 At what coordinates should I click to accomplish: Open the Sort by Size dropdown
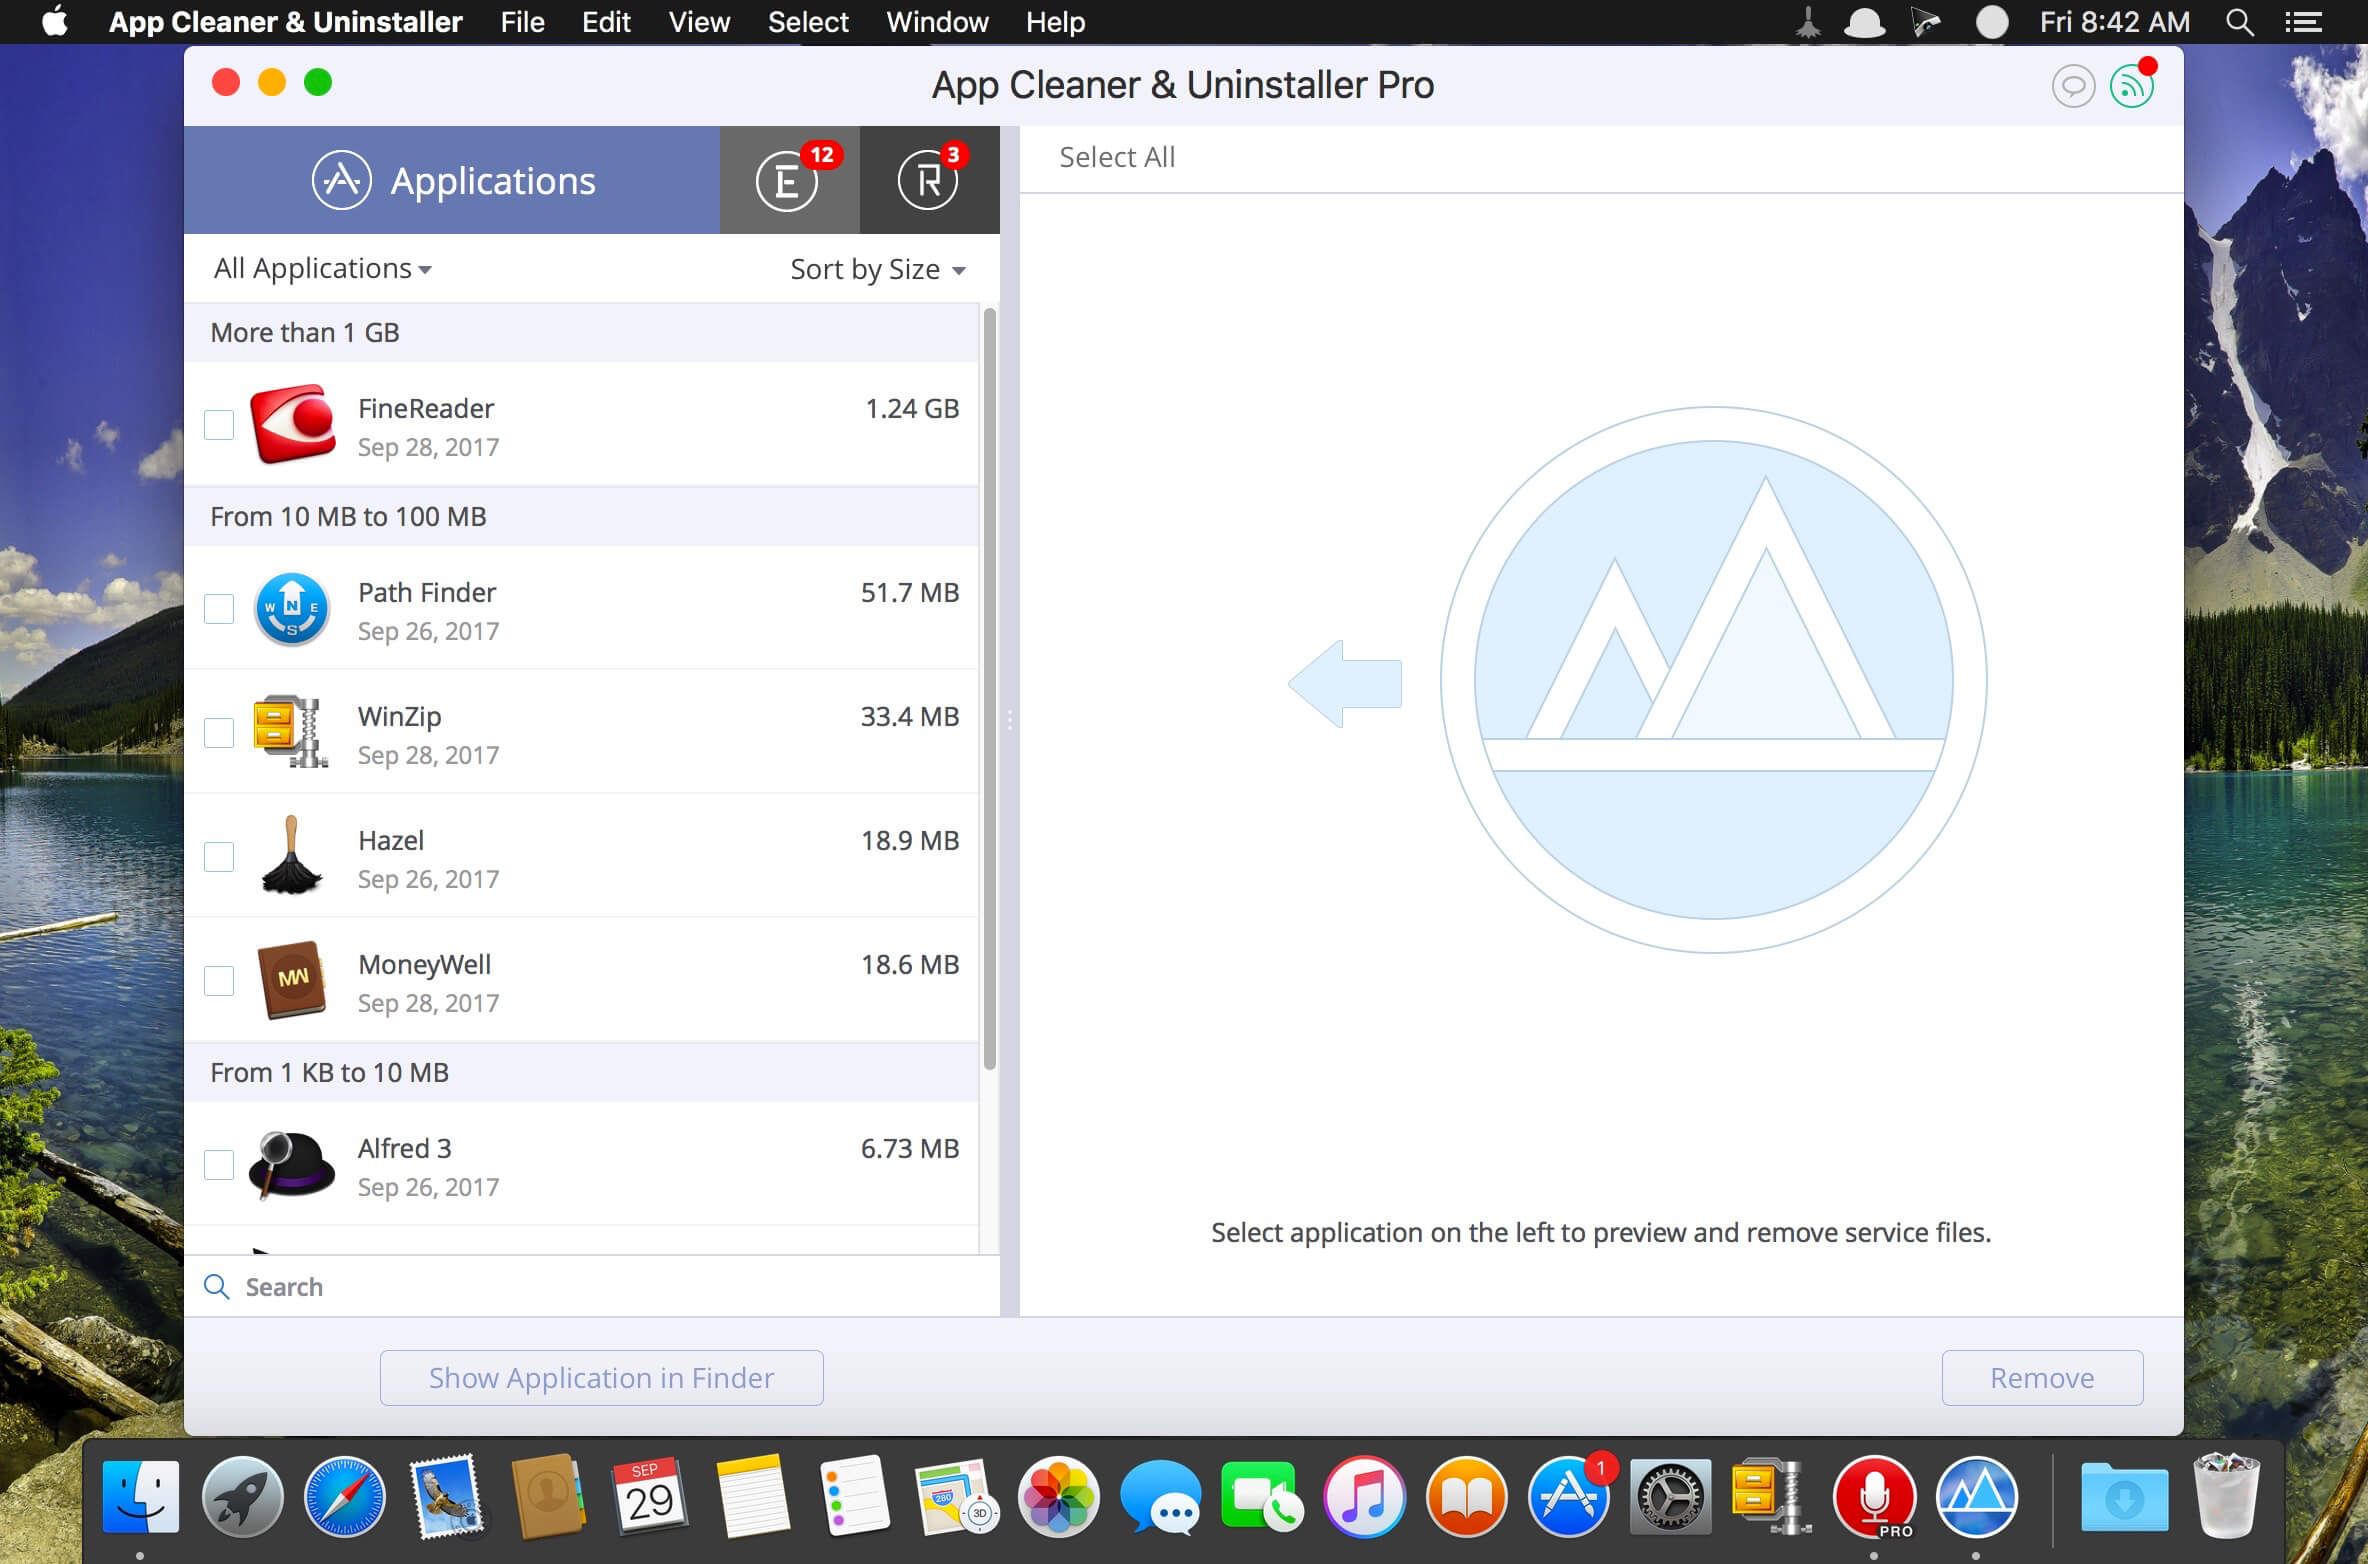click(x=877, y=268)
